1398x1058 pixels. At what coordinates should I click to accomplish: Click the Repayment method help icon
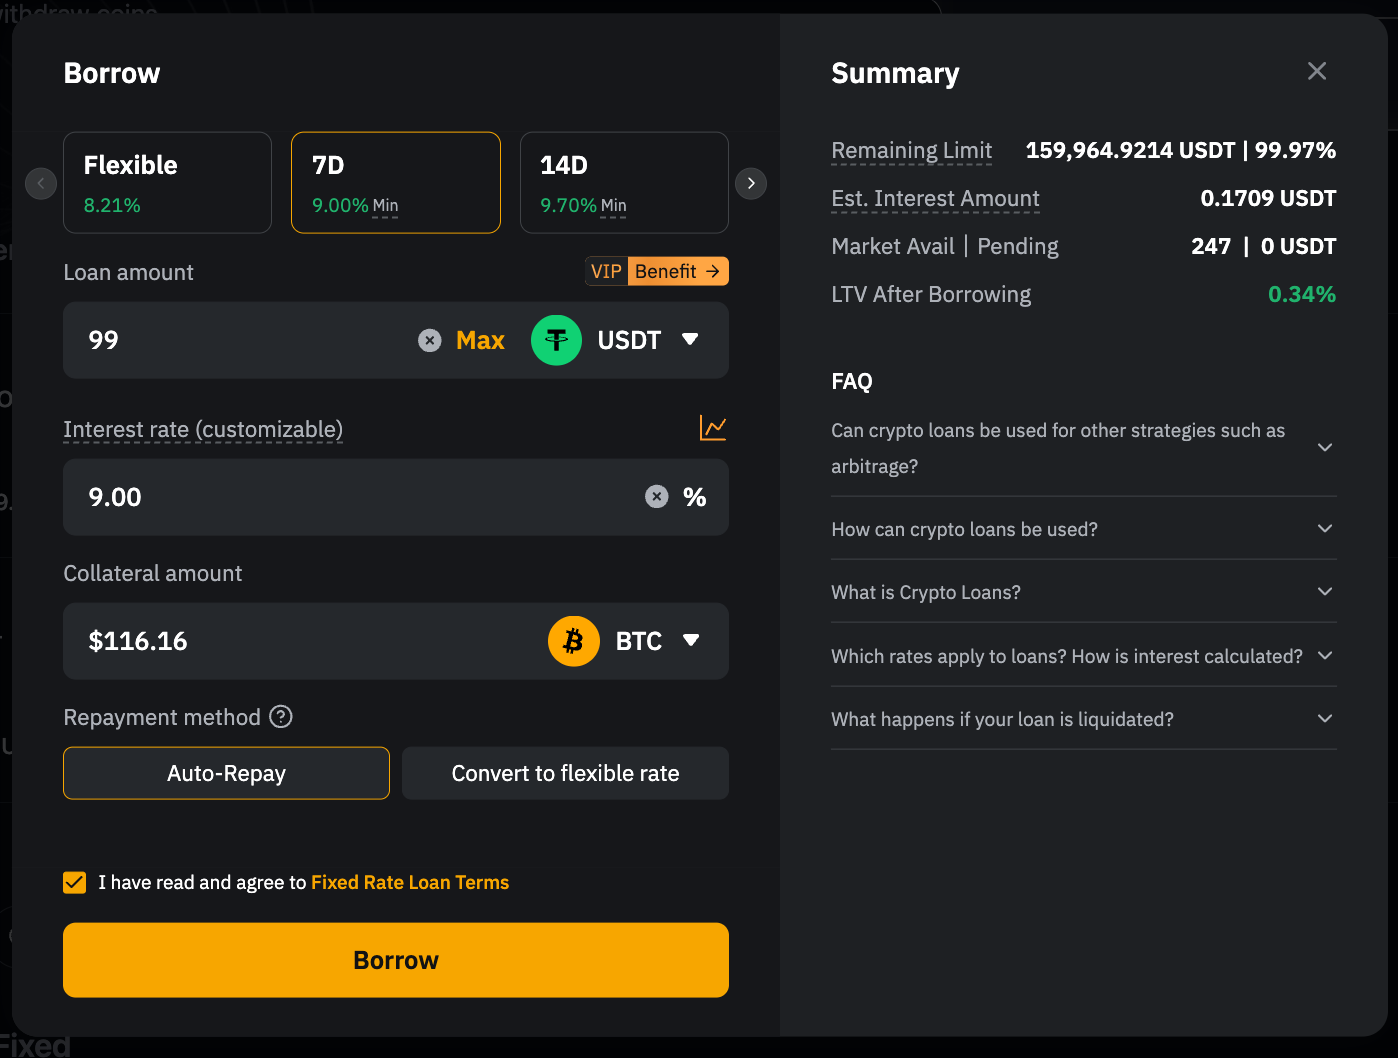[281, 717]
